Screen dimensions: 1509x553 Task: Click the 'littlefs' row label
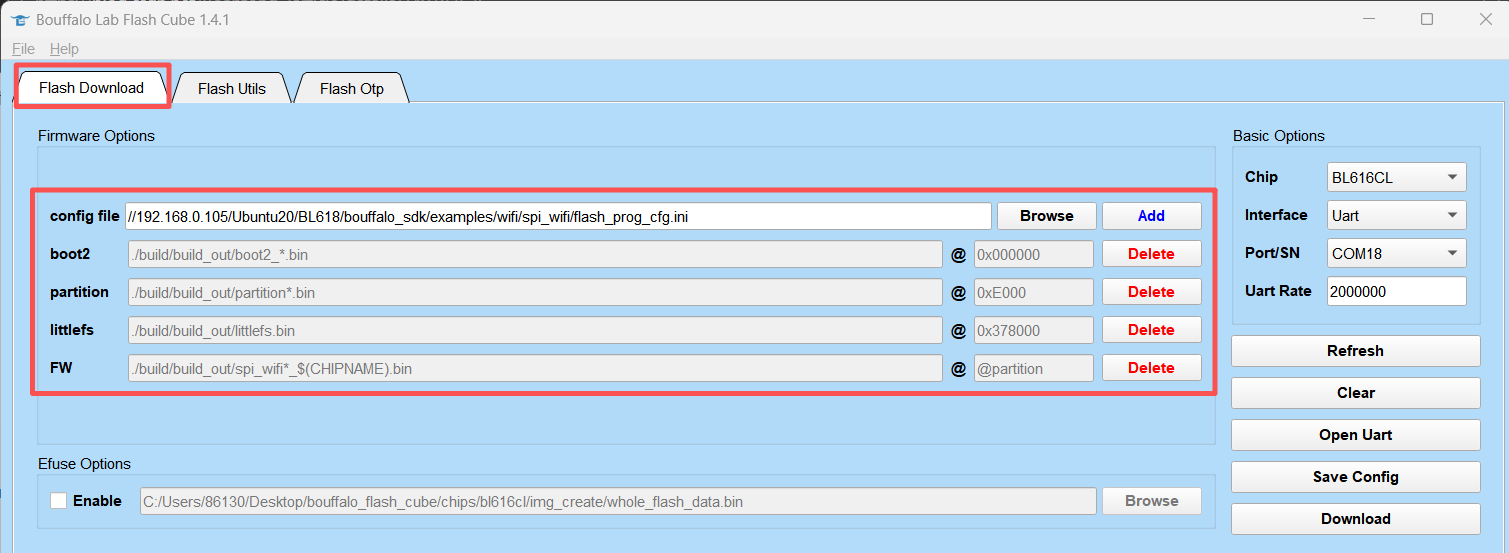click(x=73, y=330)
